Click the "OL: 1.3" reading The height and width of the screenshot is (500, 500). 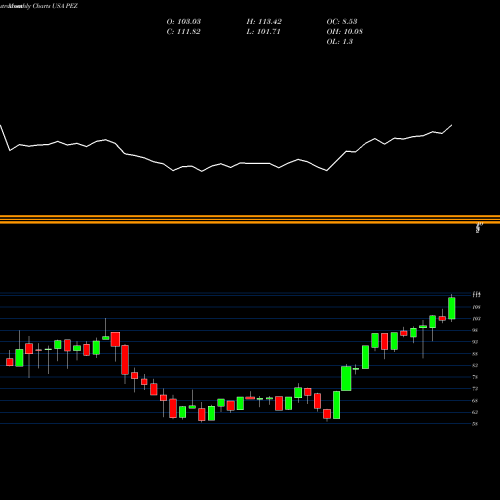(x=339, y=42)
